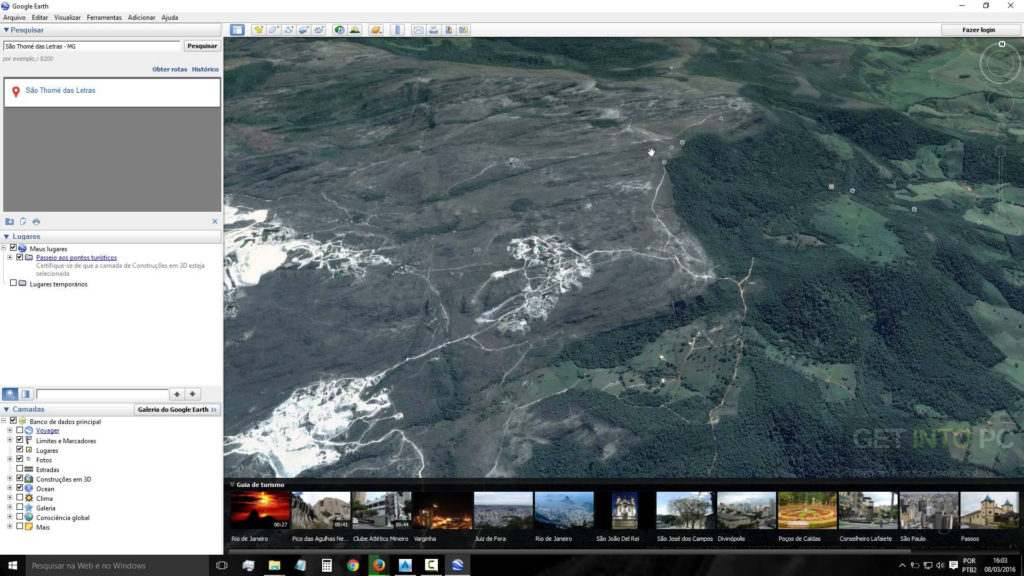
Task: Clear the search results with the X
Action: pyautogui.click(x=215, y=221)
